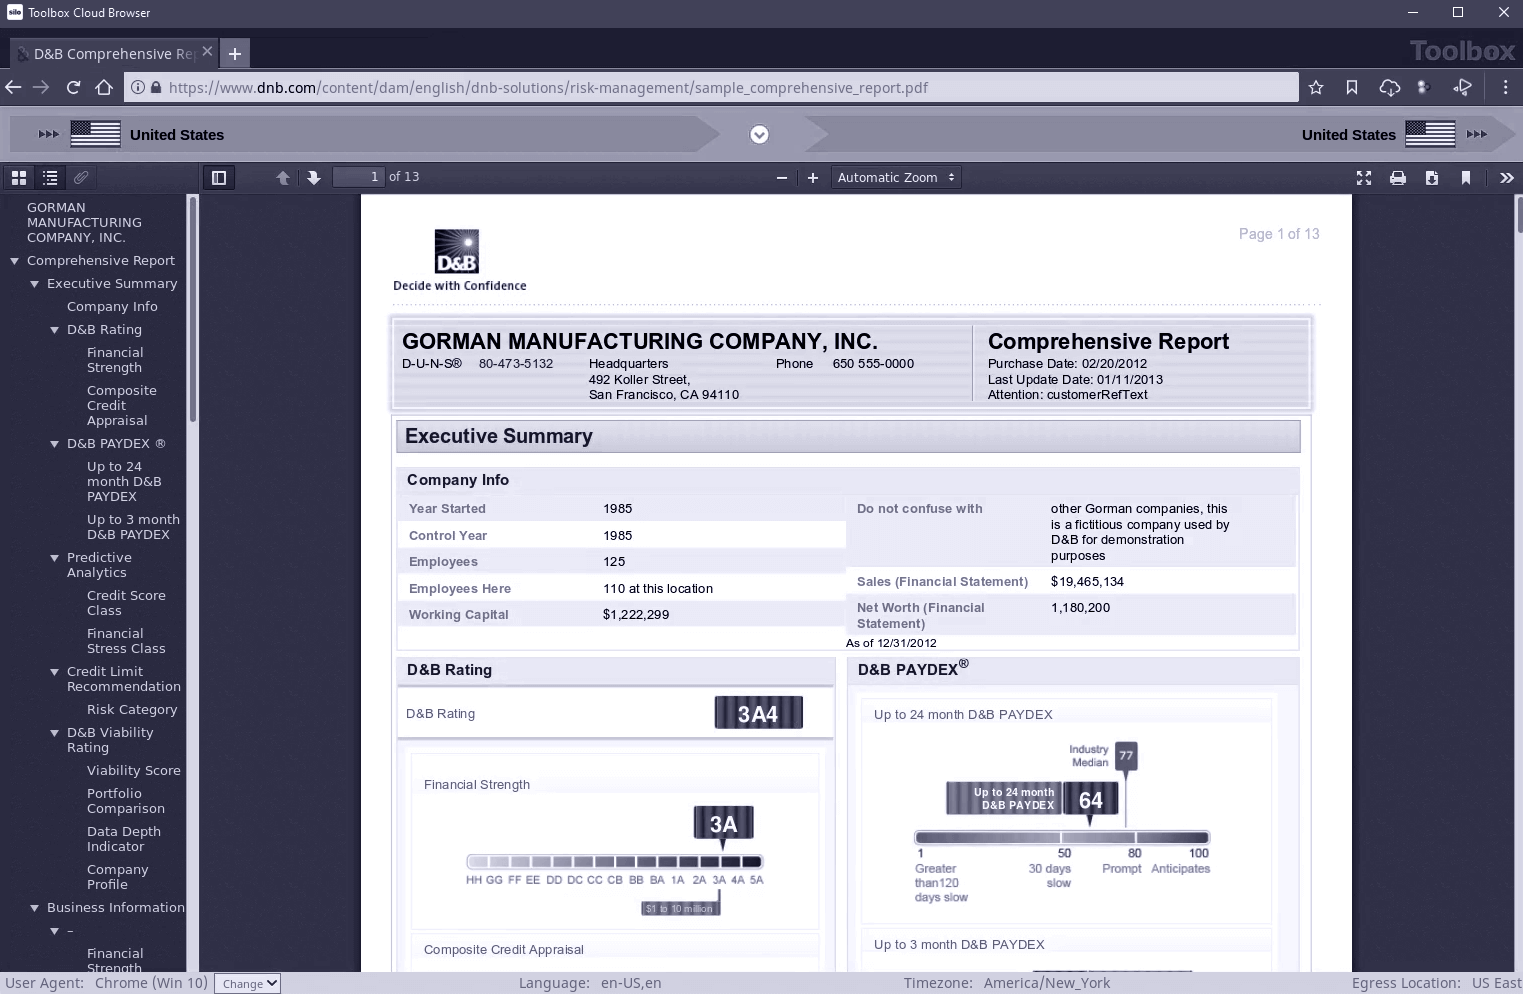This screenshot has width=1523, height=994.
Task: Print the PDF document
Action: [x=1398, y=178]
